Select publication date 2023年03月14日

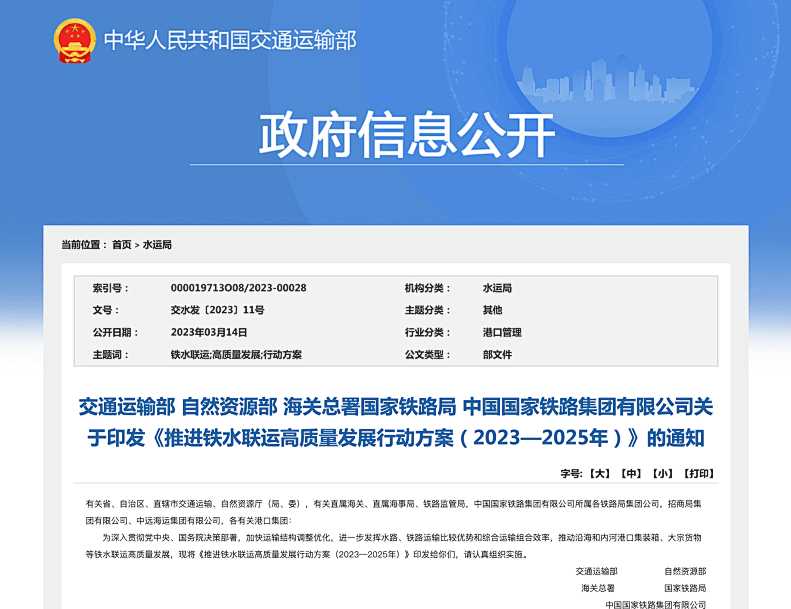point(209,333)
